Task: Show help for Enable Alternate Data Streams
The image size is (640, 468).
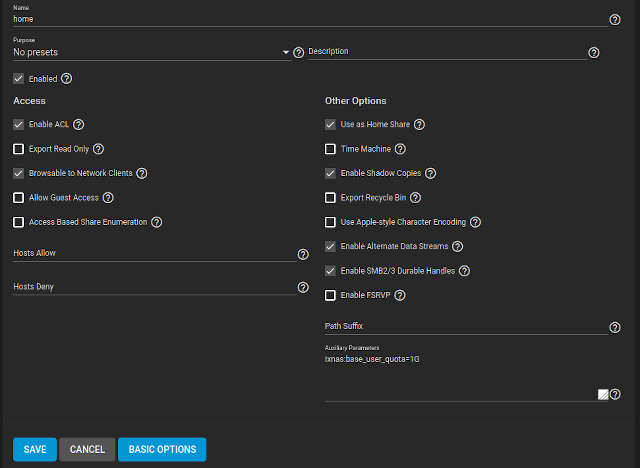Action: 458,246
